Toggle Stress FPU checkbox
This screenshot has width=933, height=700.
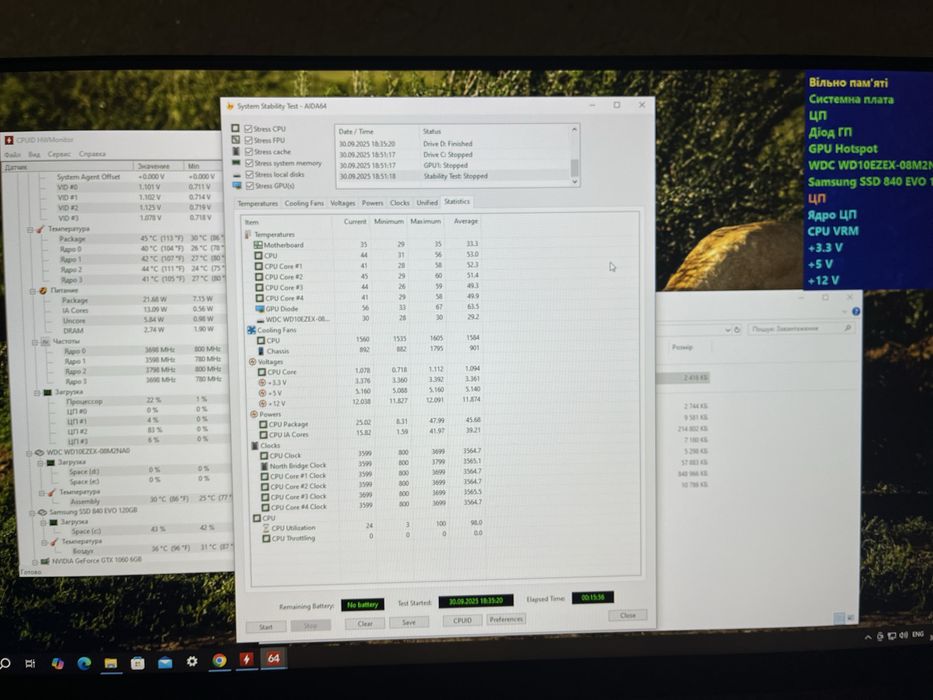click(249, 140)
